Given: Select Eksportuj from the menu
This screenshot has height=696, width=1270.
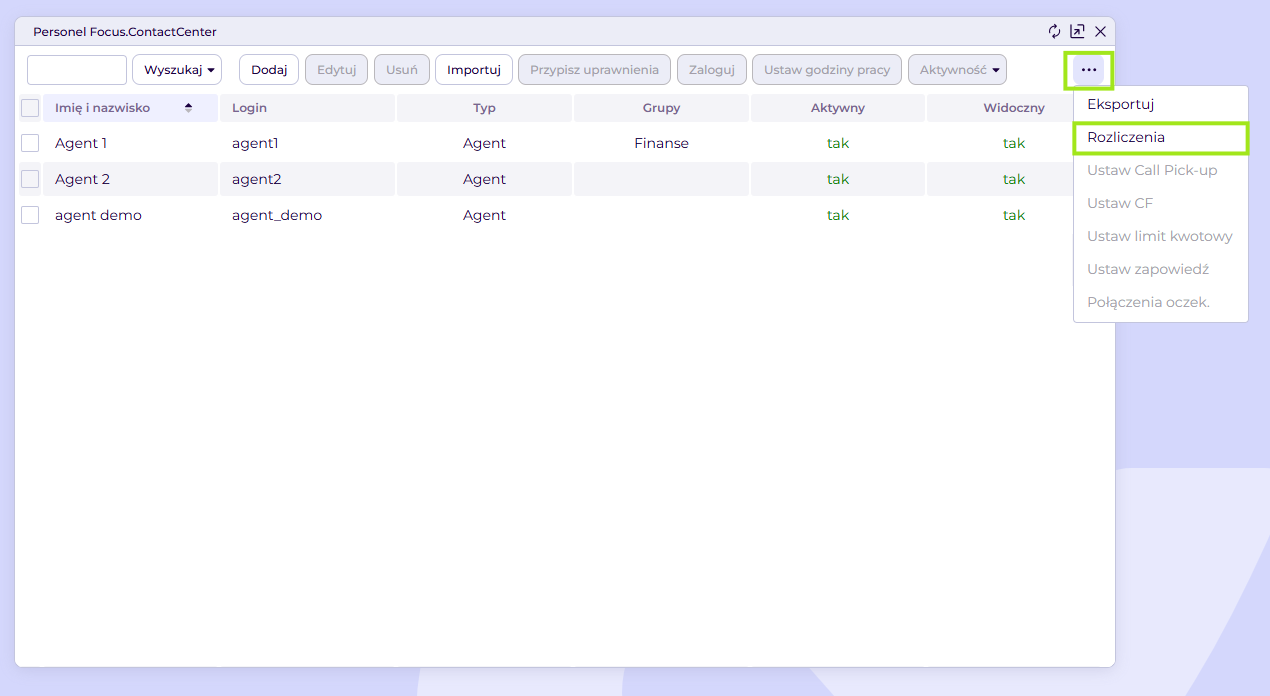Looking at the screenshot, I should click(x=1160, y=104).
